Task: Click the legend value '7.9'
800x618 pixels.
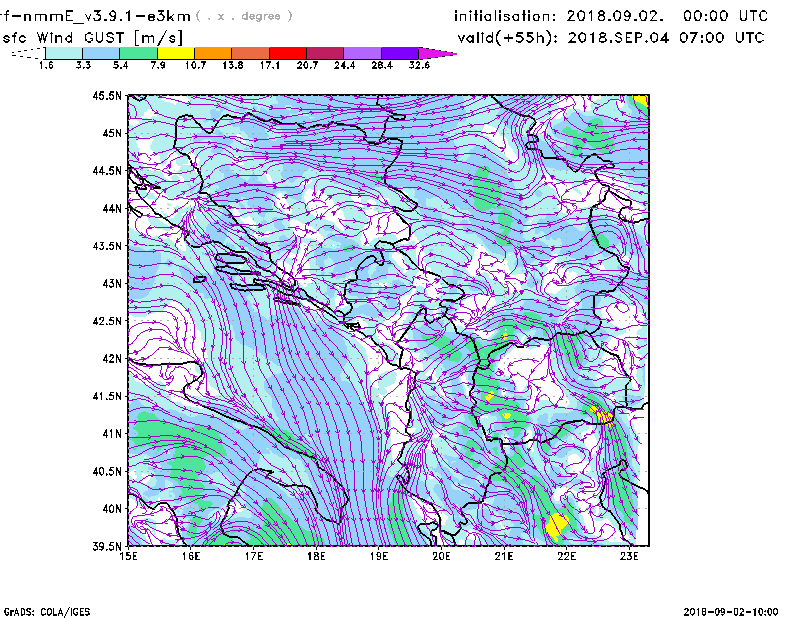Action: pos(158,65)
